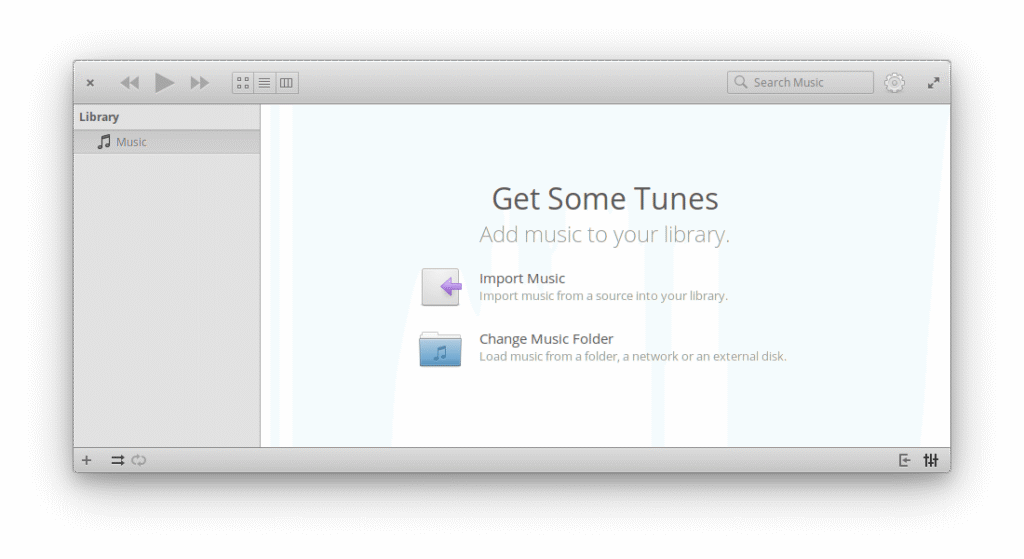Image resolution: width=1024 pixels, height=559 pixels.
Task: Switch to list view
Action: (265, 83)
